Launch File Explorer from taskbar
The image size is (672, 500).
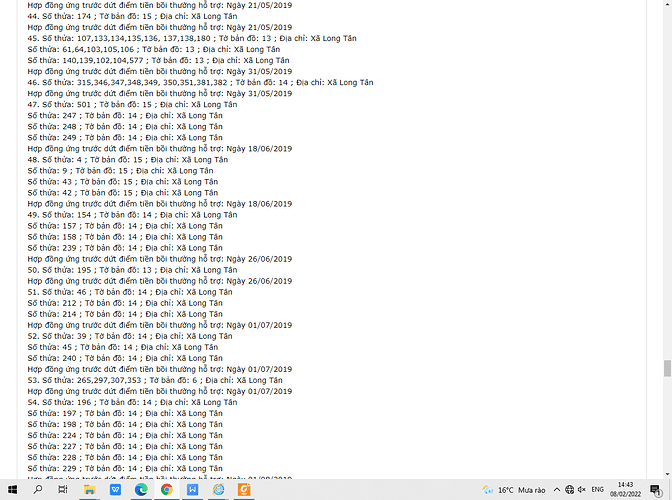click(x=89, y=489)
